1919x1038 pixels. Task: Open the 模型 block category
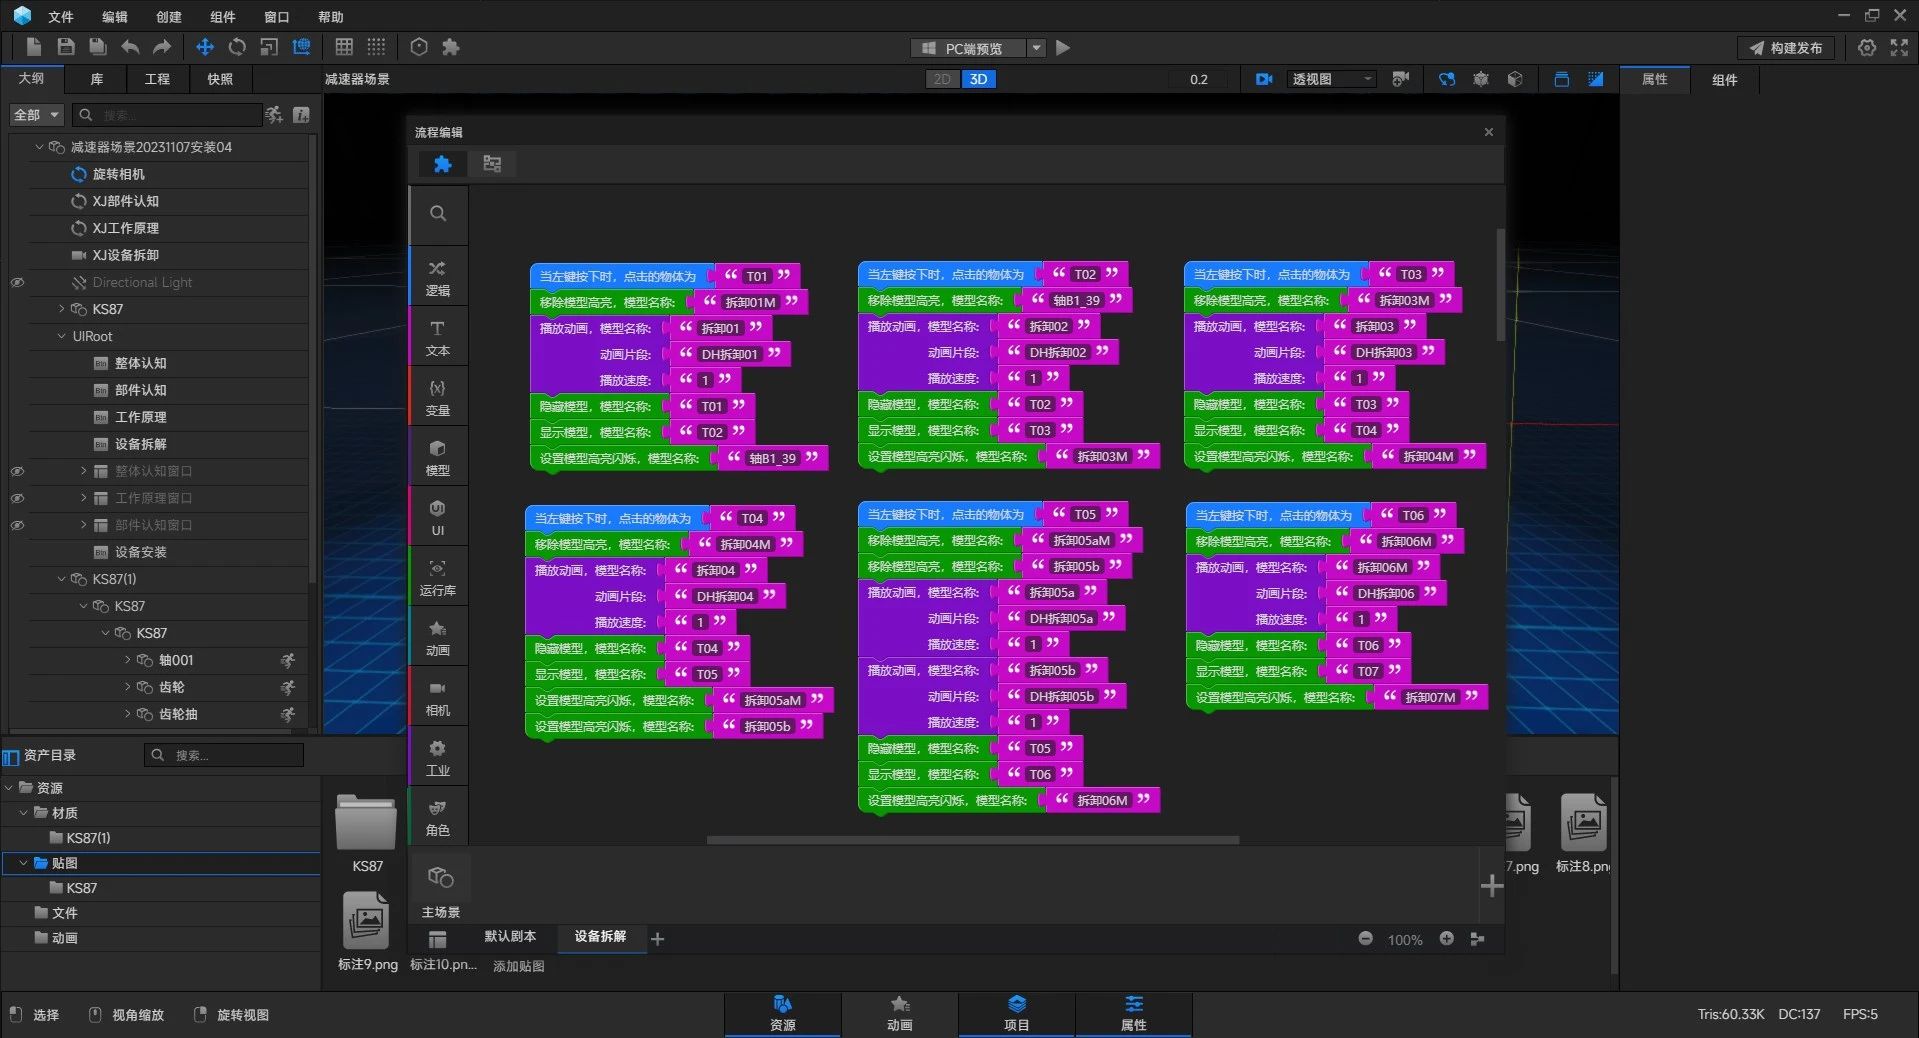tap(438, 457)
